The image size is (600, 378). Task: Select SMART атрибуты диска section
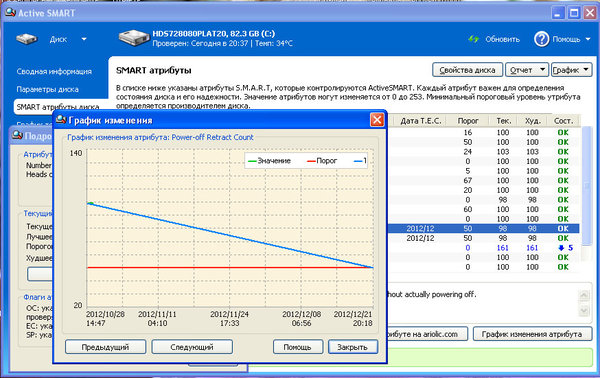coord(57,107)
